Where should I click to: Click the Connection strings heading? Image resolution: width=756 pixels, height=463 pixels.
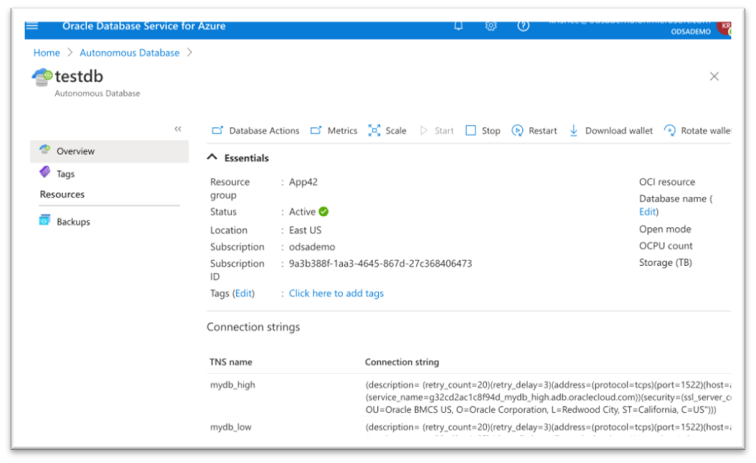pos(253,327)
